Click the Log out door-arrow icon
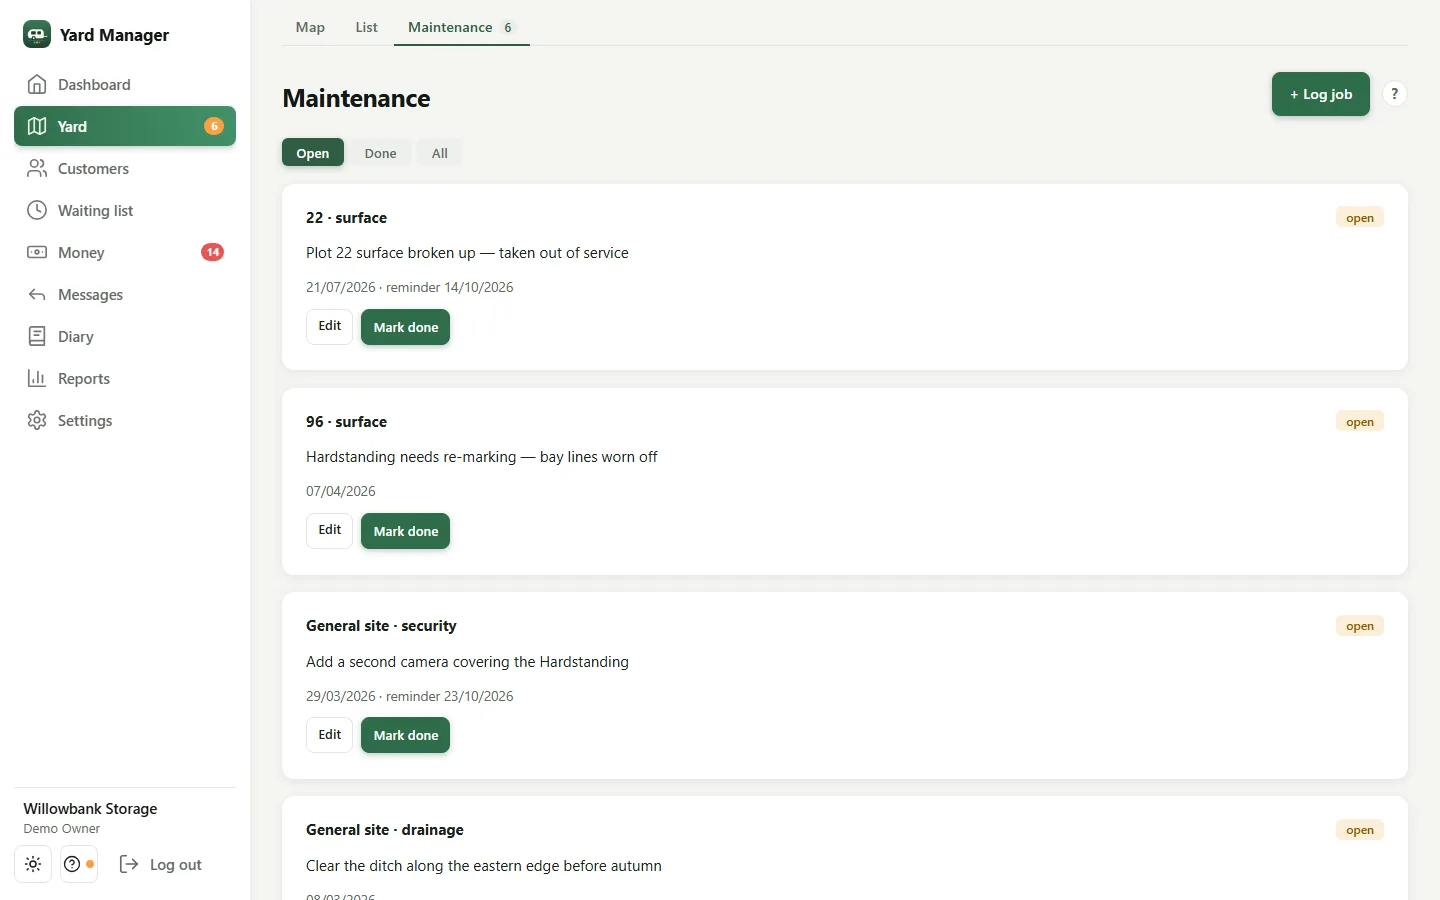Screen dimensions: 1440x900 coord(129,864)
